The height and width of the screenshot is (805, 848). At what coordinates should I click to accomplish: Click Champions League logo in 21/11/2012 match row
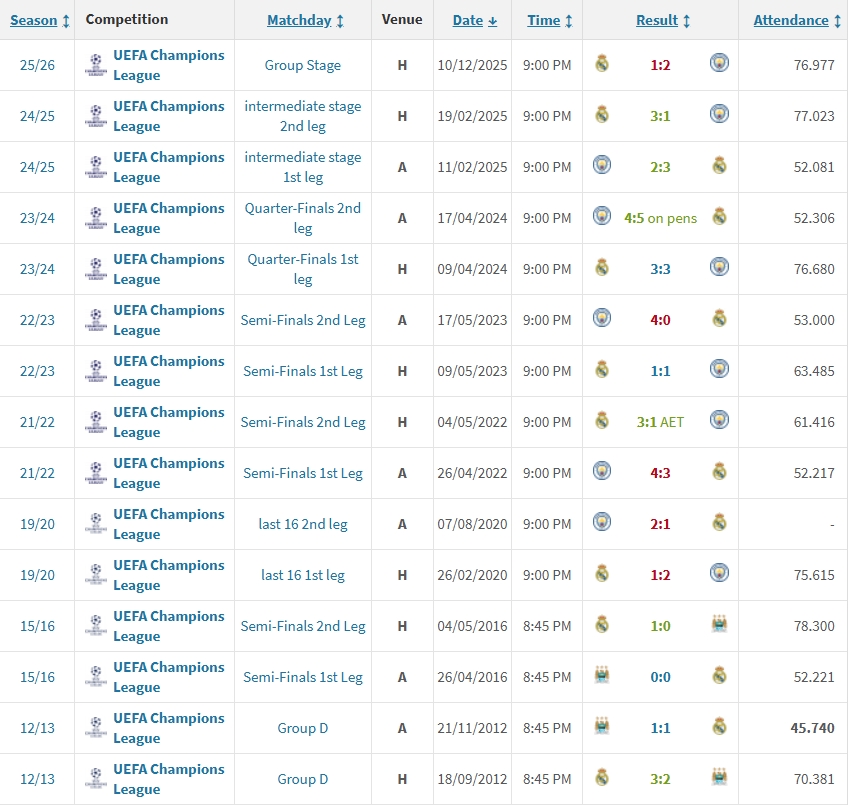95,728
